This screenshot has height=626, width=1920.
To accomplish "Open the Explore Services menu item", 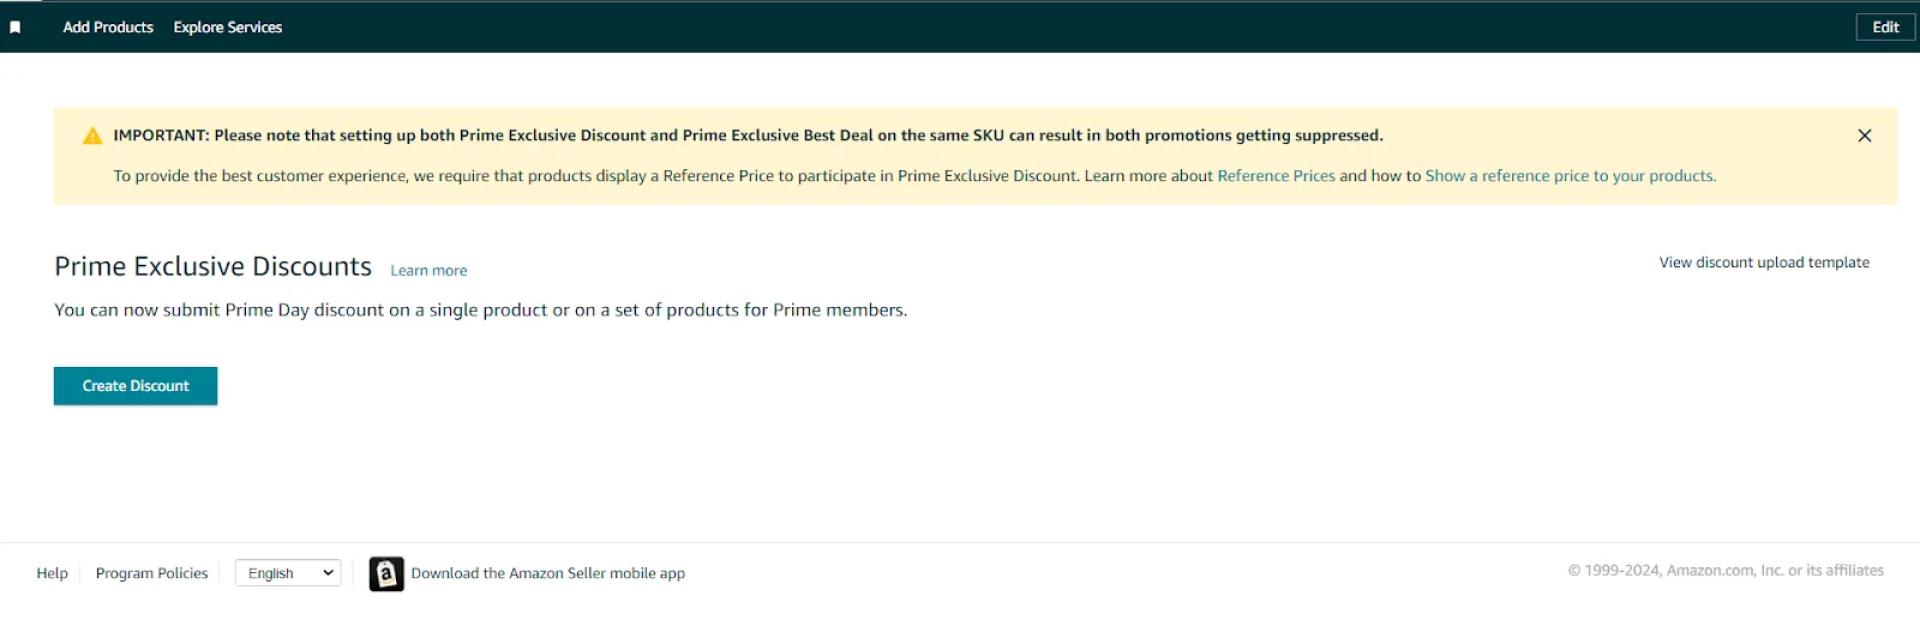I will (x=228, y=27).
